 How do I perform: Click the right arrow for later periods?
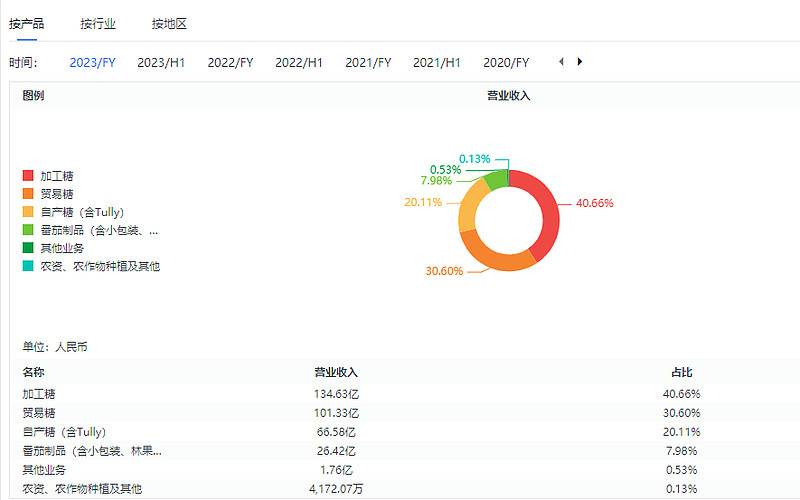[580, 62]
